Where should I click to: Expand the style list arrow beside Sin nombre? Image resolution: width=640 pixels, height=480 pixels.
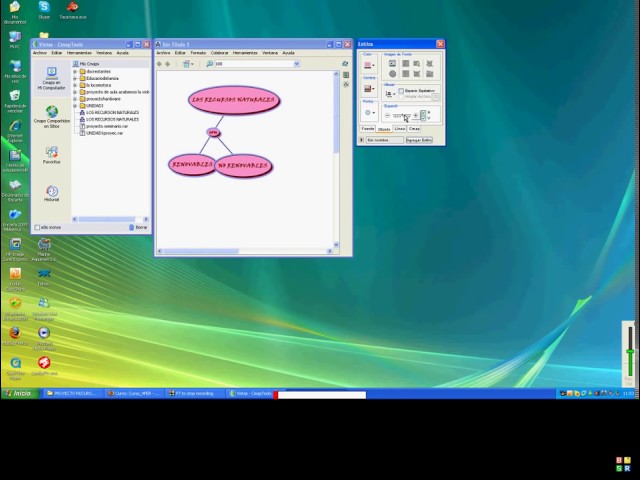pyautogui.click(x=361, y=140)
